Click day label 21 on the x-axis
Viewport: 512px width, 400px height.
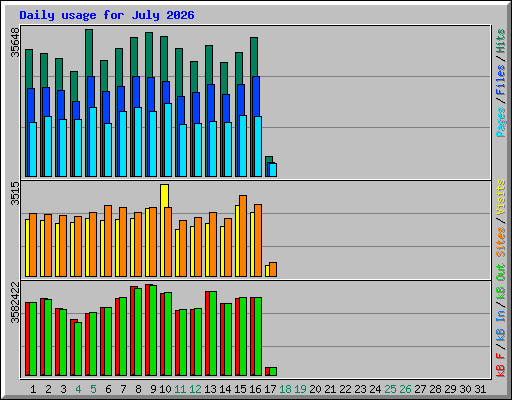(x=330, y=389)
